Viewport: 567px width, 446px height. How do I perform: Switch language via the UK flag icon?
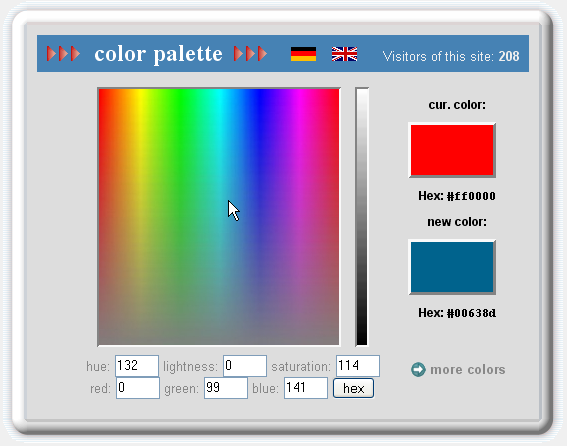[344, 54]
